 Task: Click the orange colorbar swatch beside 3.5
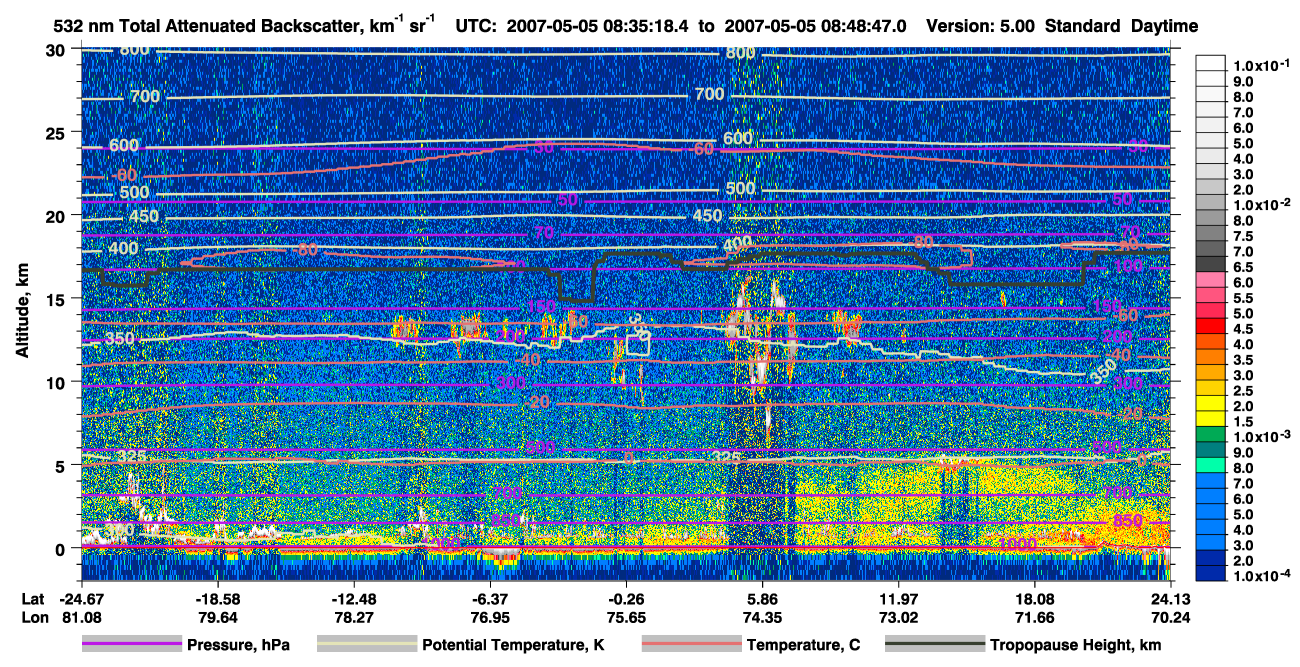(x=1211, y=356)
